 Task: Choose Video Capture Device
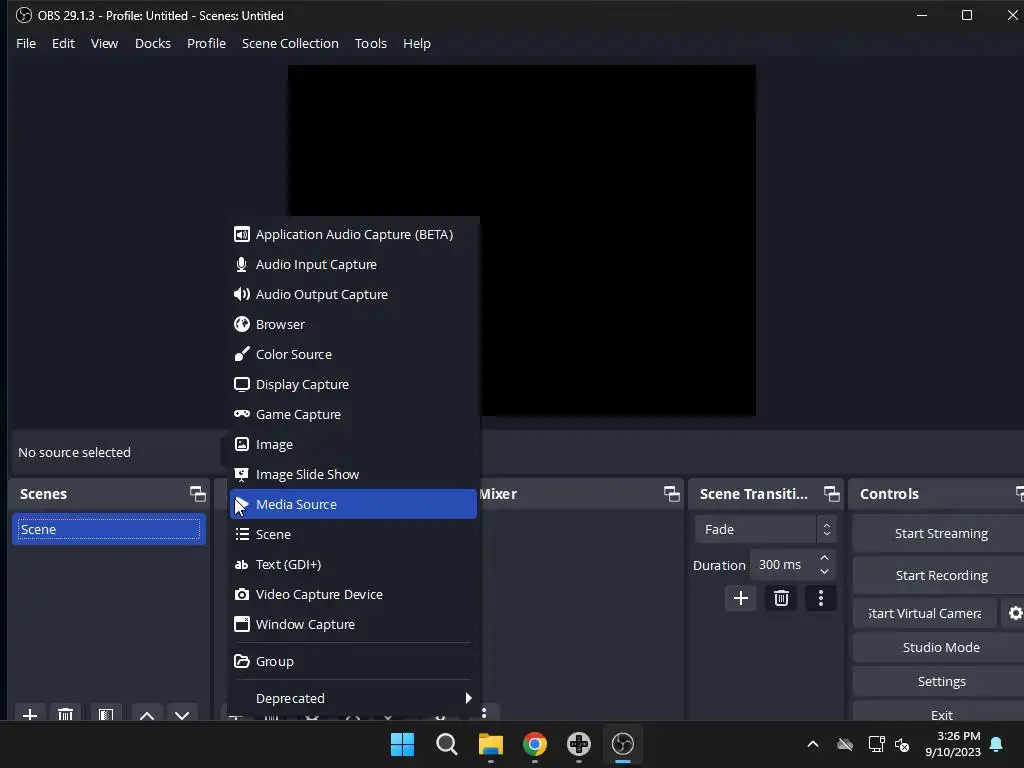coord(353,595)
